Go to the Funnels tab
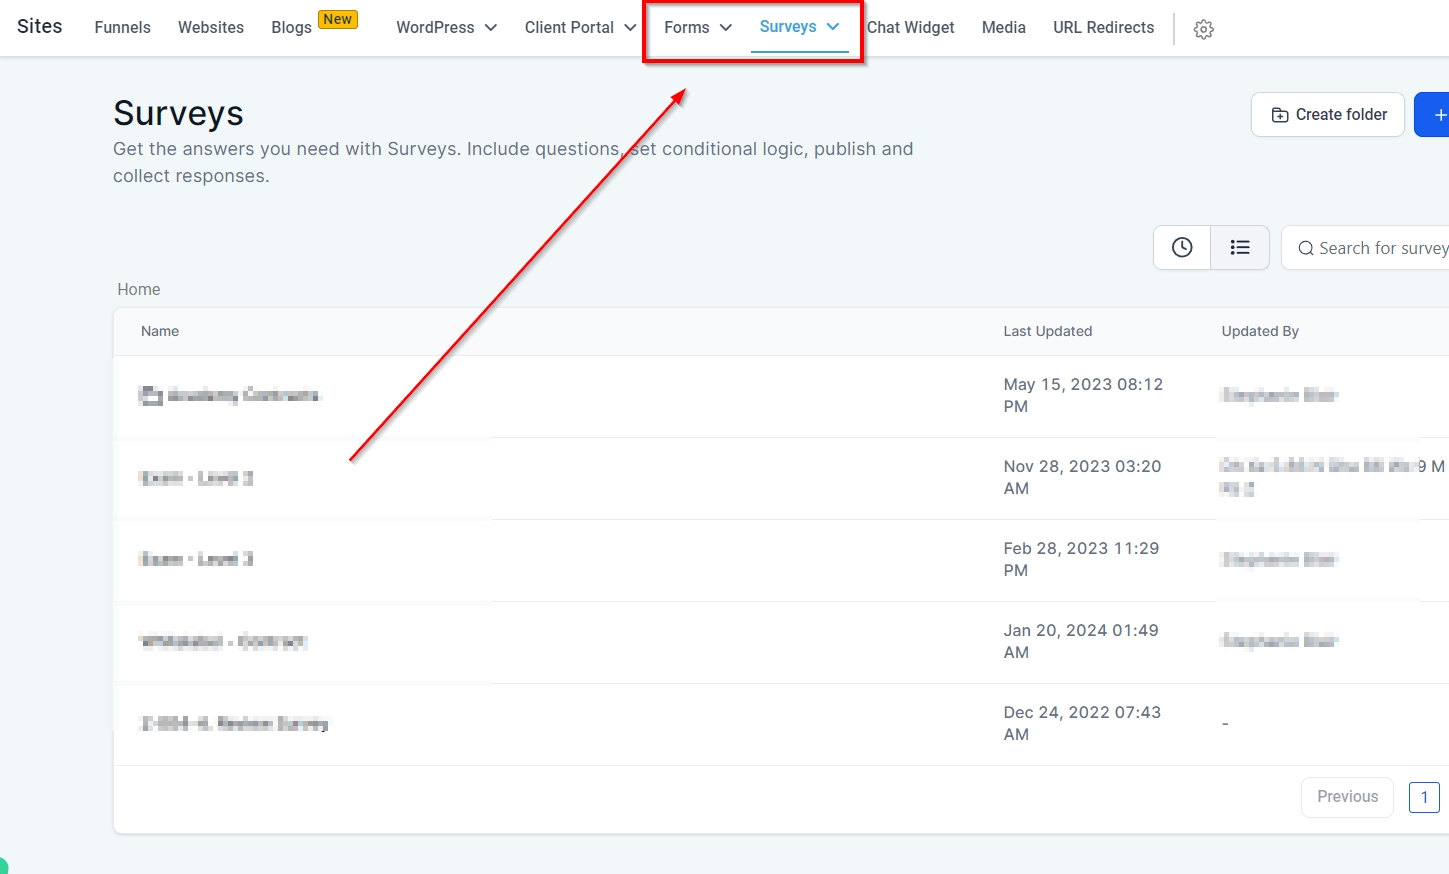Viewport: 1449px width, 874px height. click(122, 28)
